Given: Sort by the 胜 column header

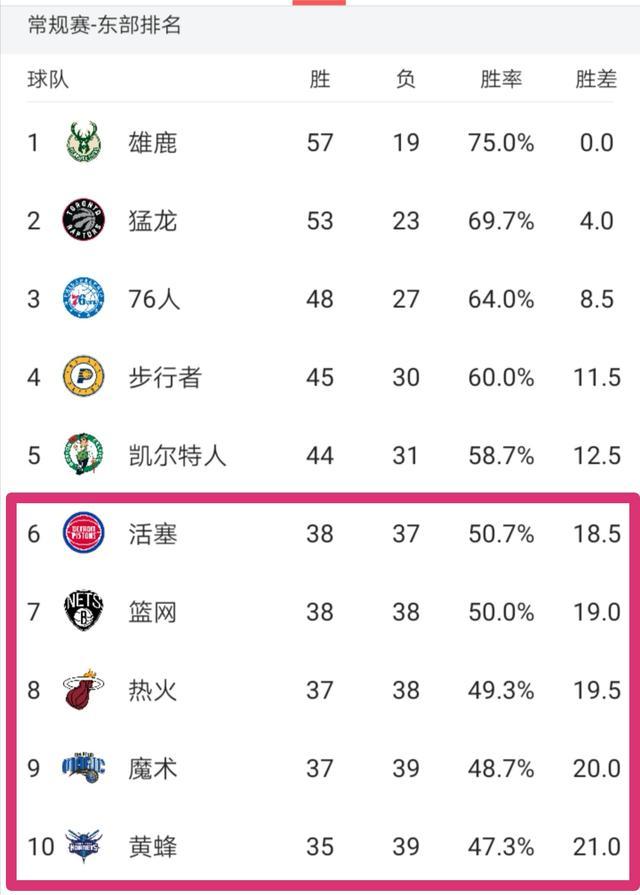Looking at the screenshot, I should (320, 79).
